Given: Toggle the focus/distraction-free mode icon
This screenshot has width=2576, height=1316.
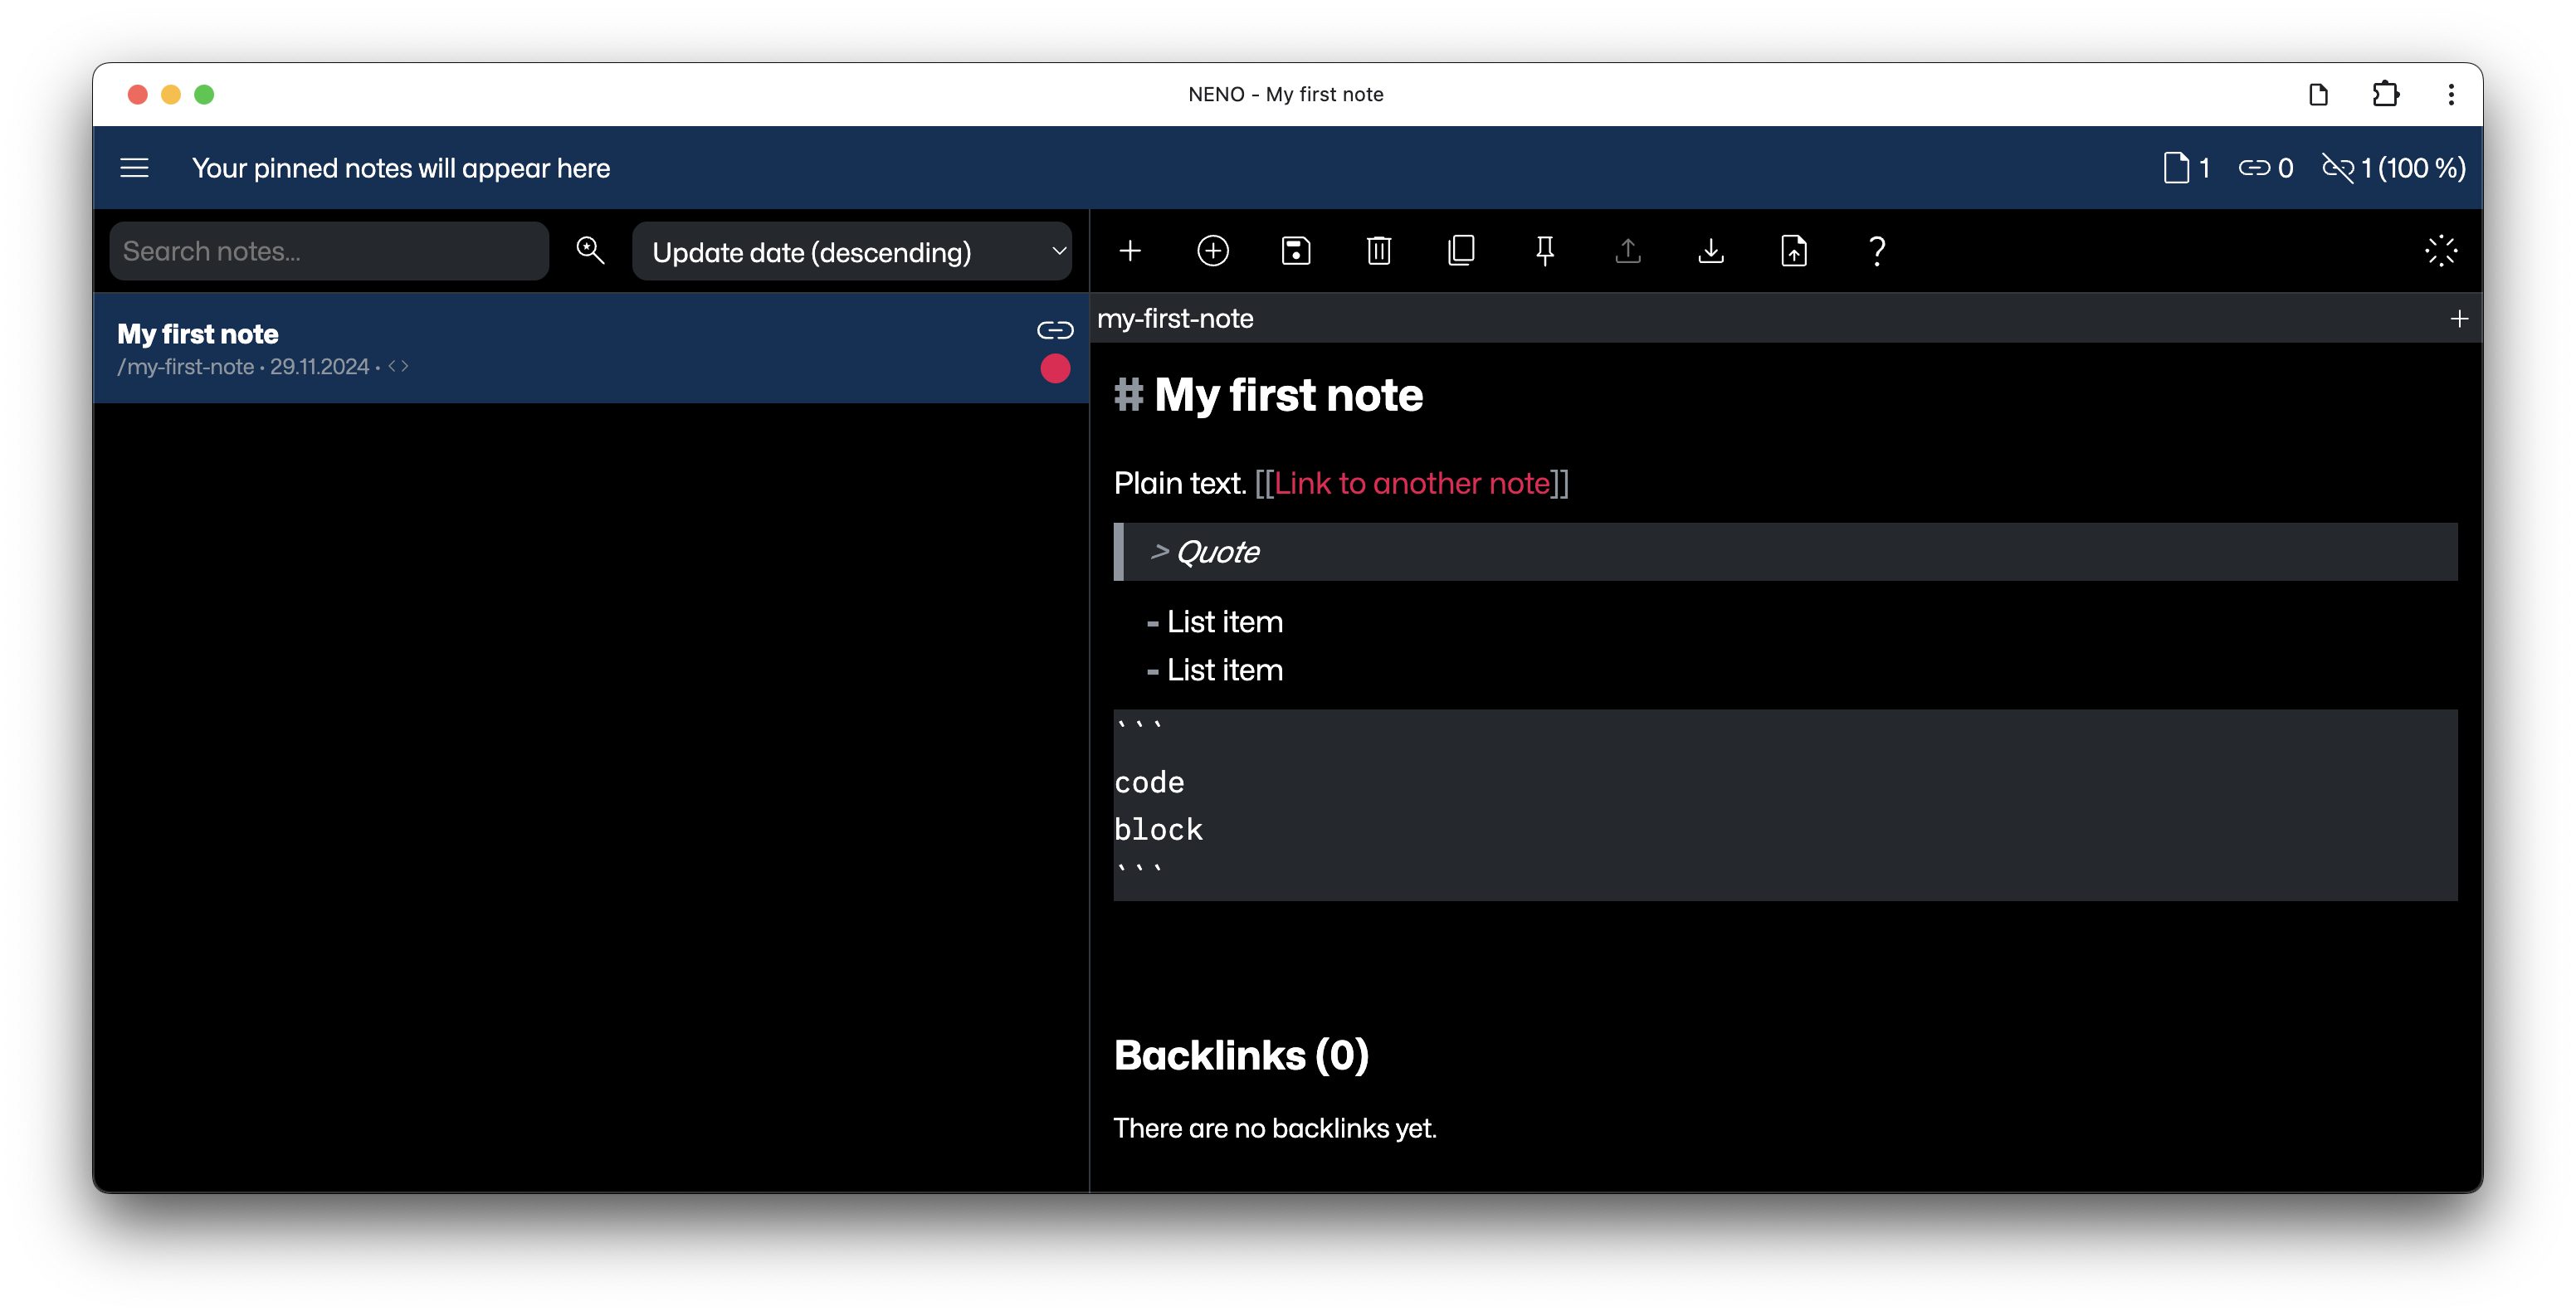Looking at the screenshot, I should click(2440, 251).
